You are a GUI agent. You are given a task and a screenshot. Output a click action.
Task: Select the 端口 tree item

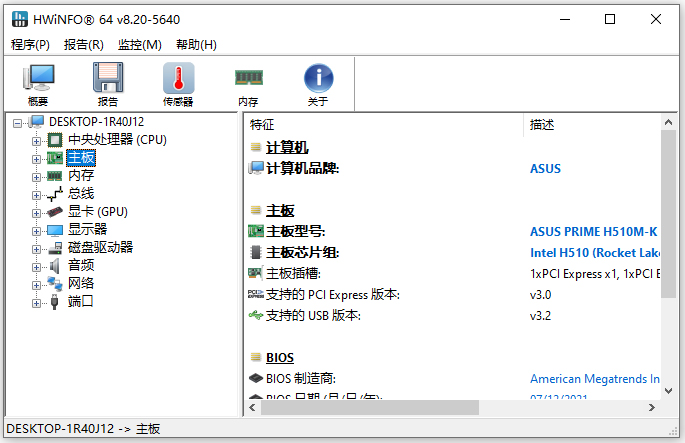point(80,301)
